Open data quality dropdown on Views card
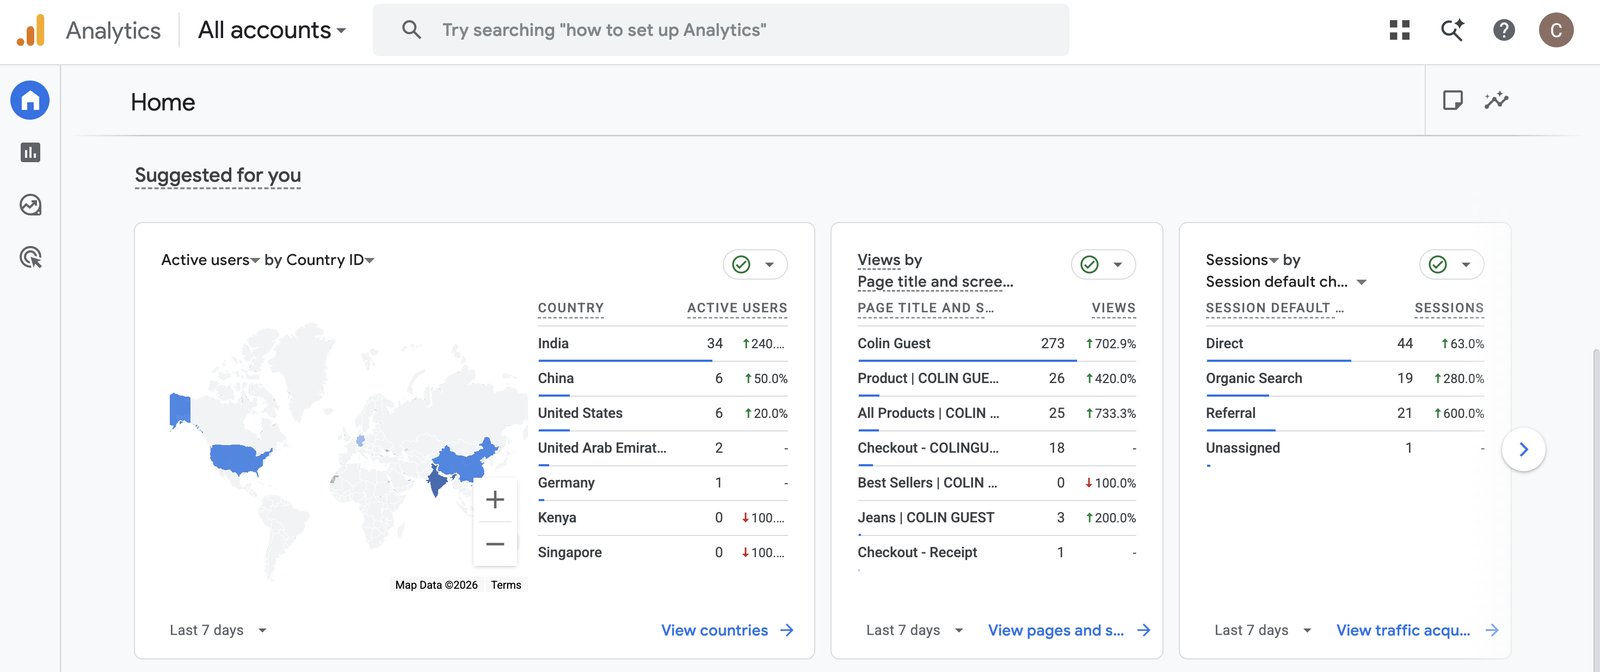The height and width of the screenshot is (672, 1600). [x=1103, y=264]
